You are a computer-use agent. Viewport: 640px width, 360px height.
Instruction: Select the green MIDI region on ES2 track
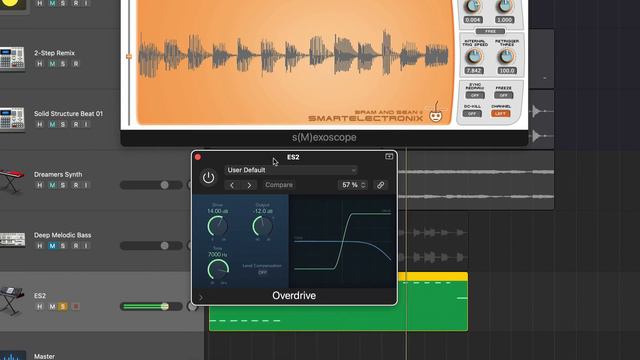[x=338, y=302]
